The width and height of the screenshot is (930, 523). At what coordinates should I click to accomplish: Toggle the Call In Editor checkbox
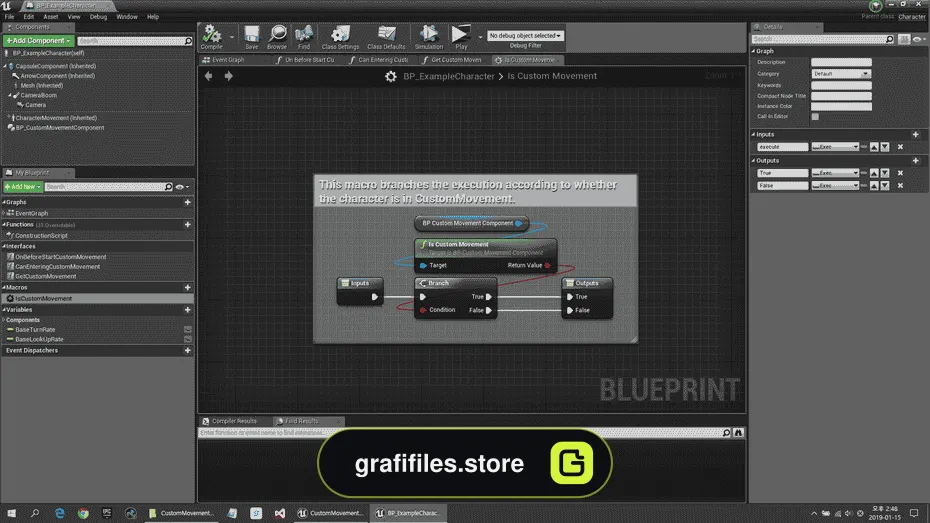pos(816,116)
